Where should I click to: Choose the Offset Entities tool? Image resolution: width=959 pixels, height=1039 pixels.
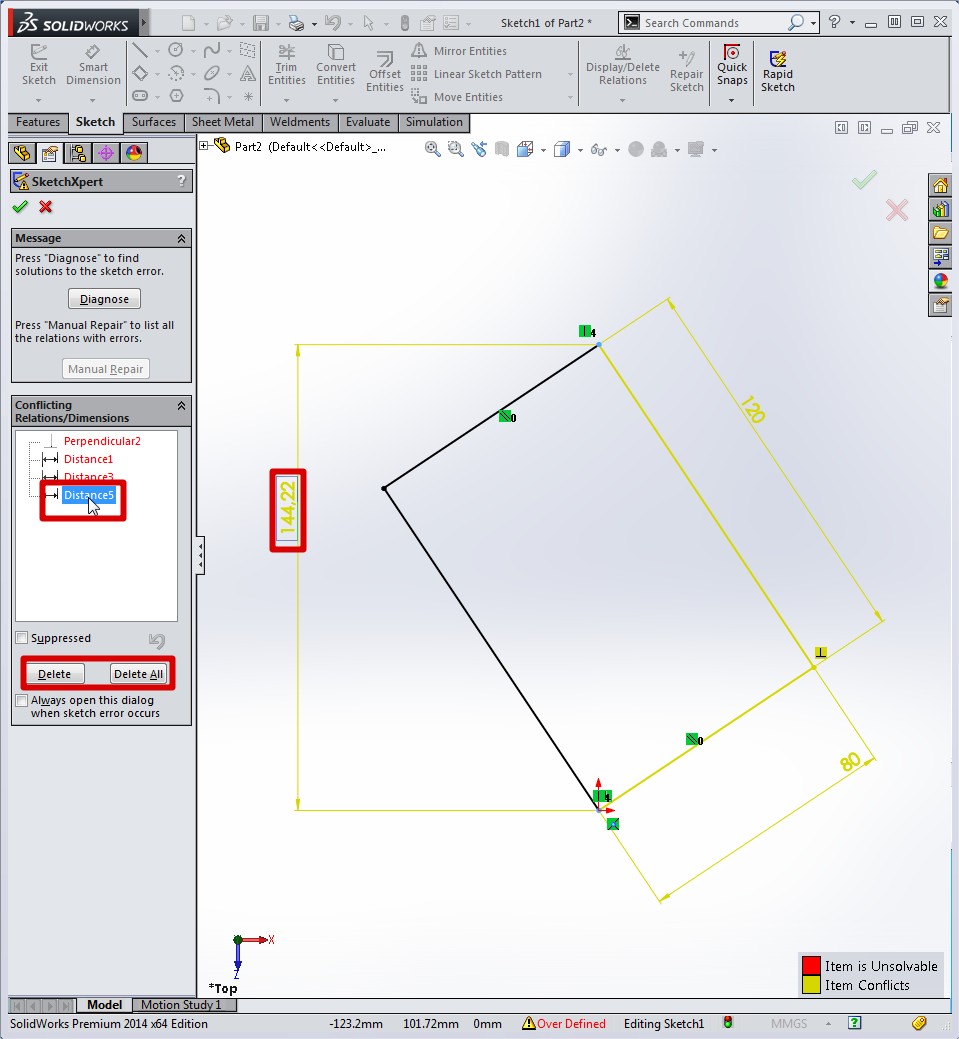[x=384, y=72]
